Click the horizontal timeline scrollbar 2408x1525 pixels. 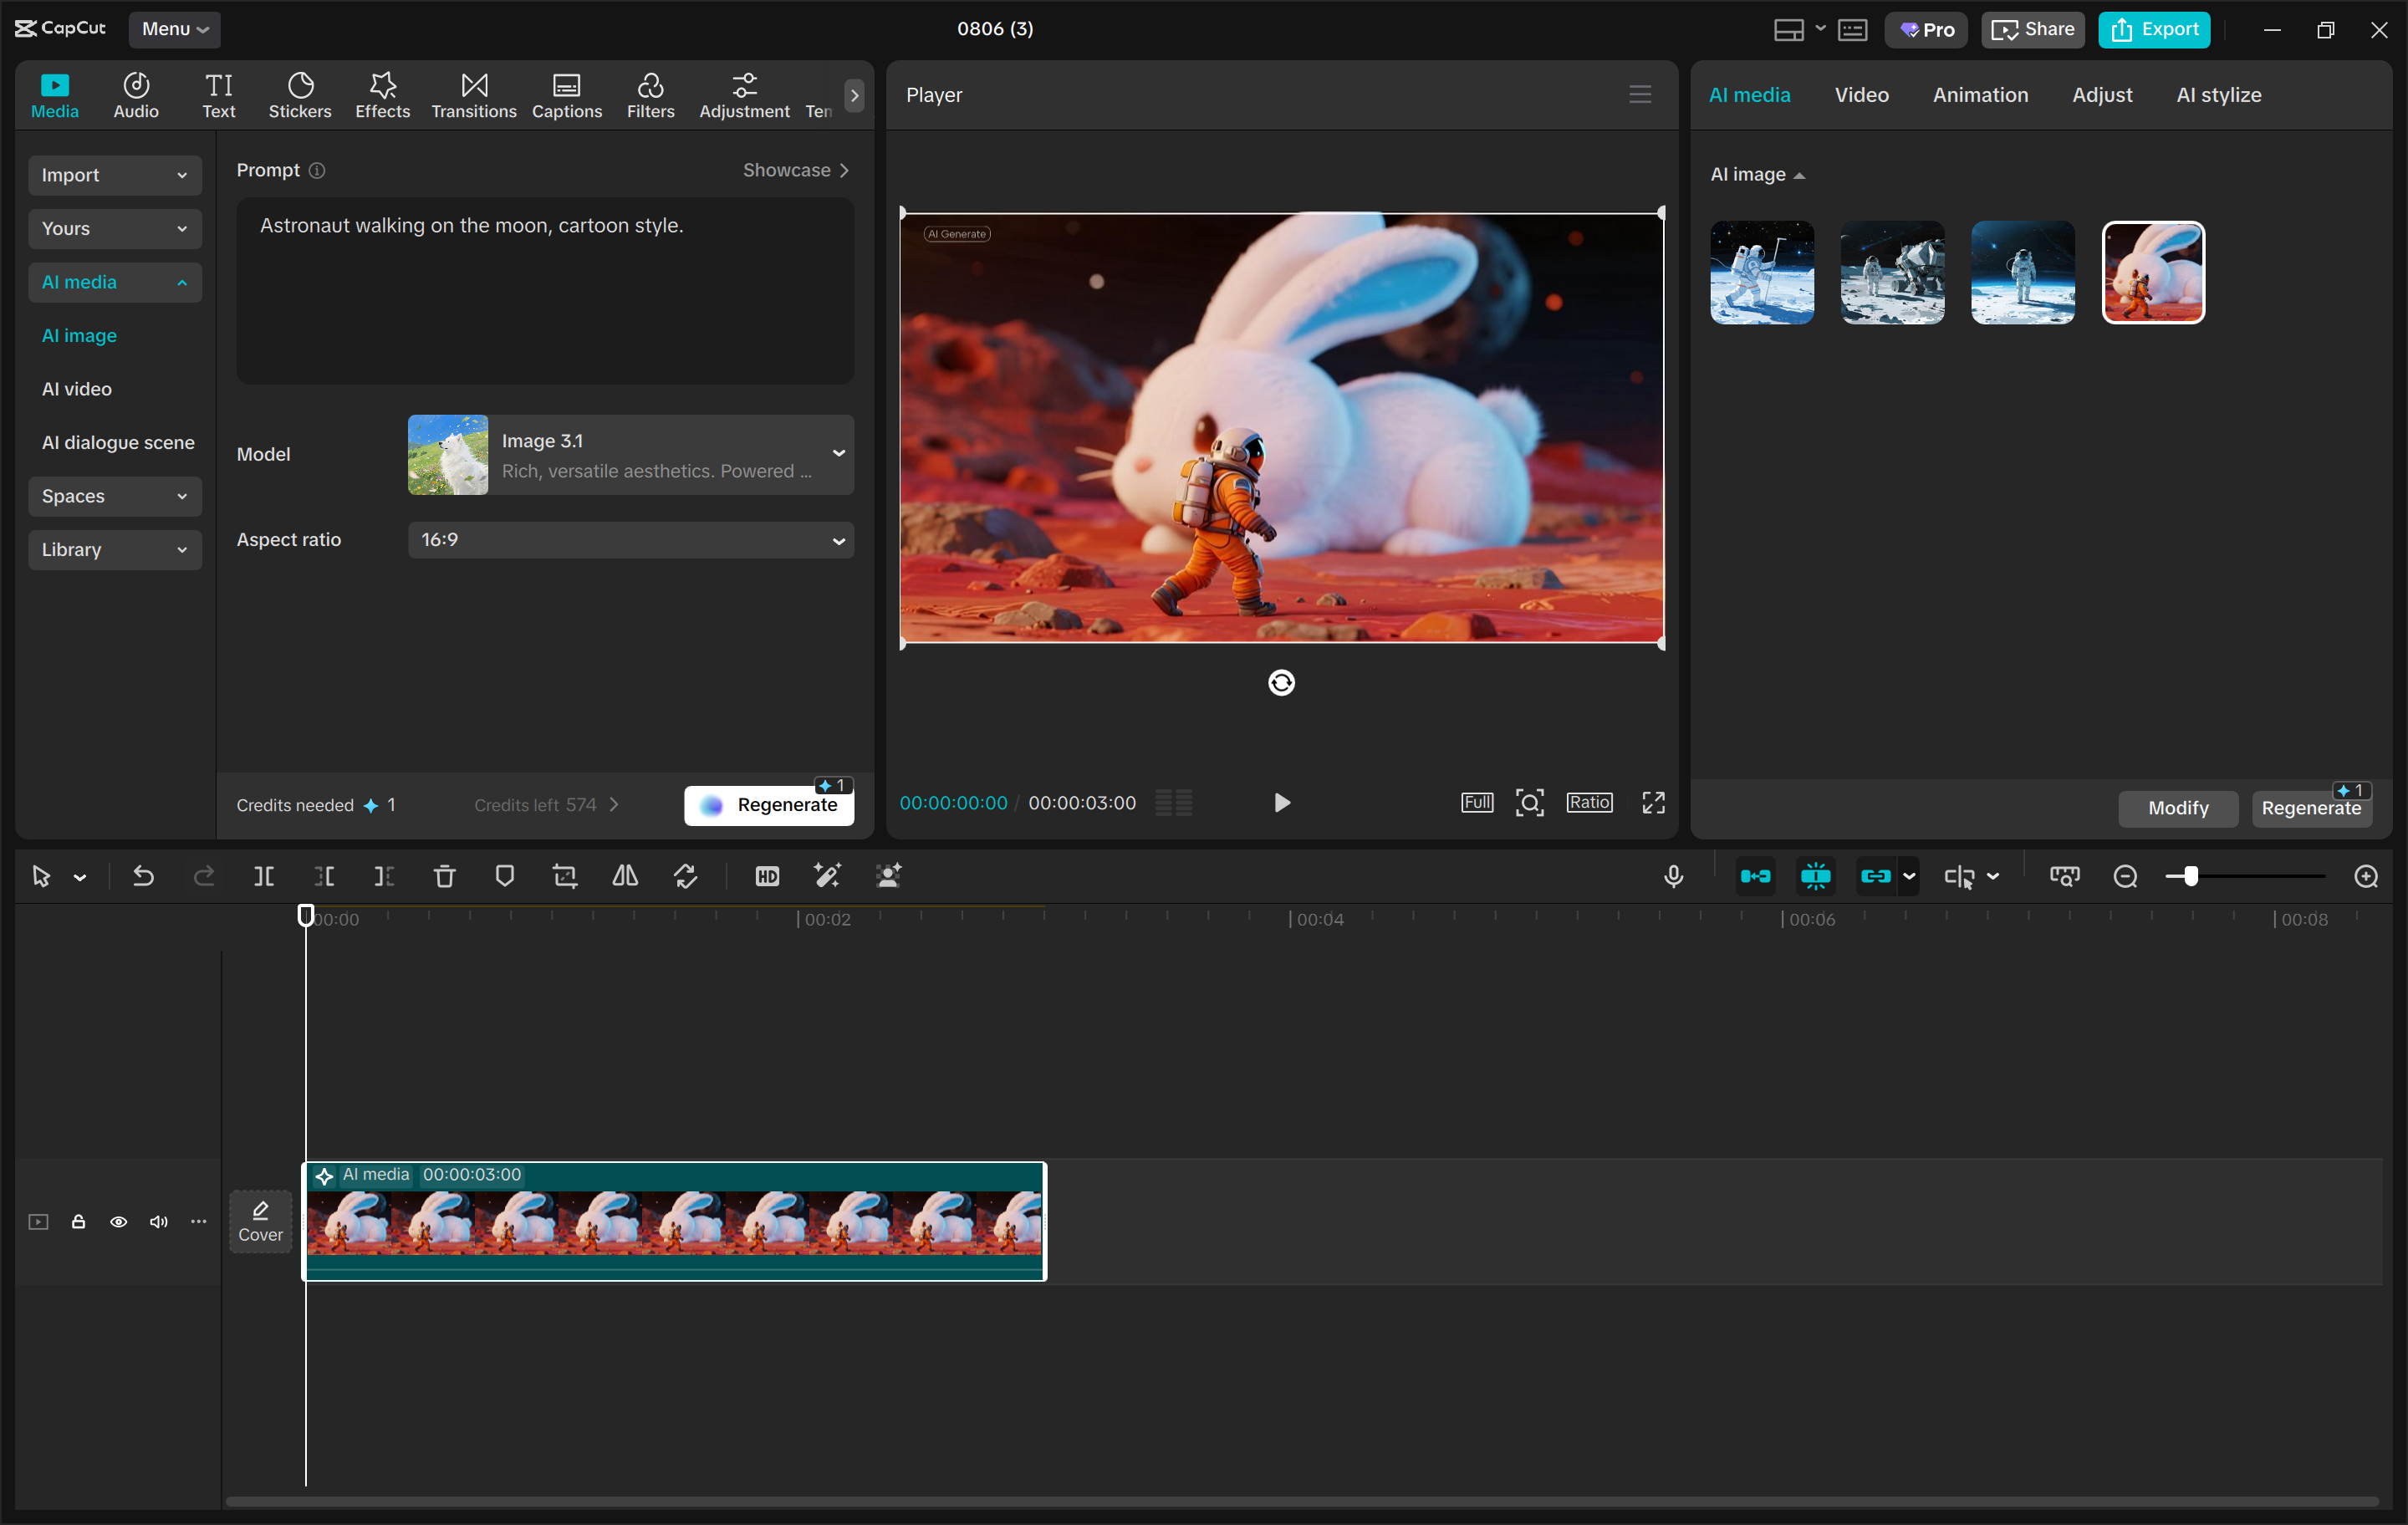(x=1300, y=1500)
